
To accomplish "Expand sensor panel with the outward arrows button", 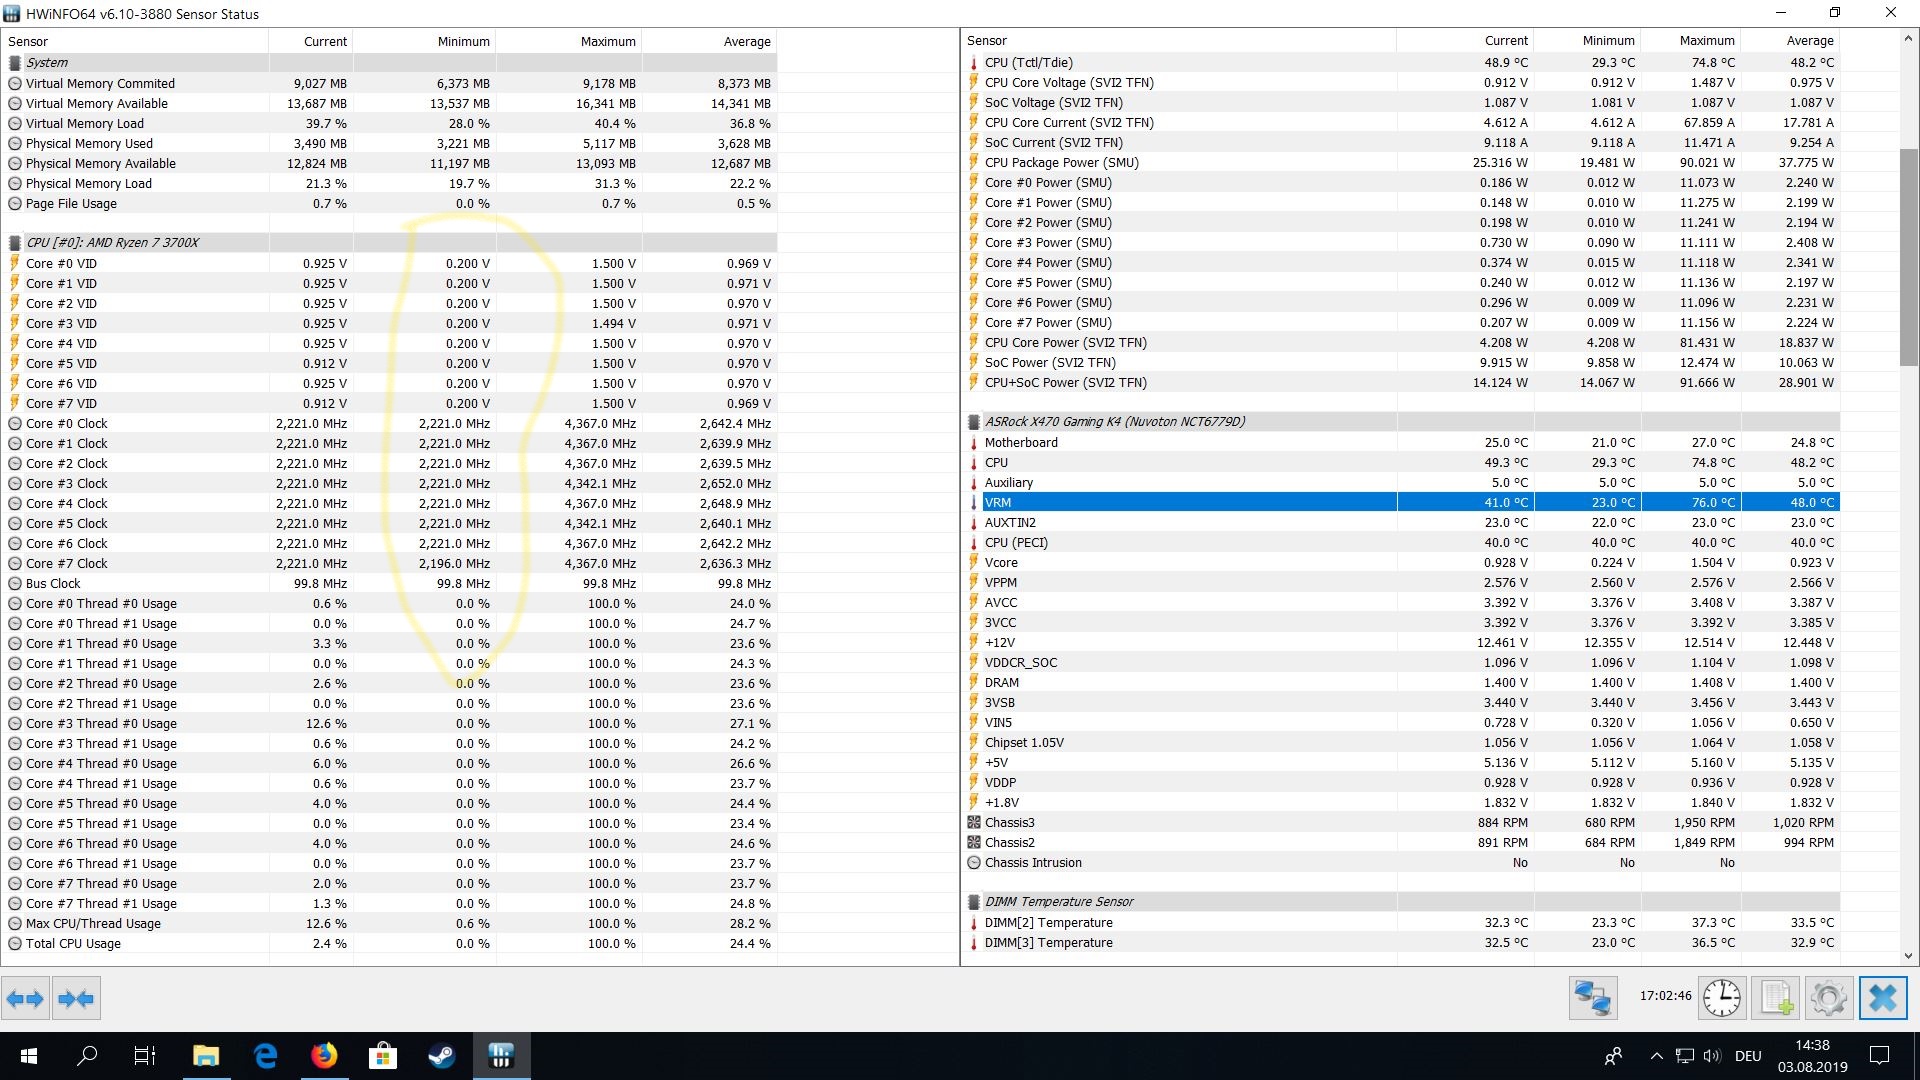I will pos(26,998).
